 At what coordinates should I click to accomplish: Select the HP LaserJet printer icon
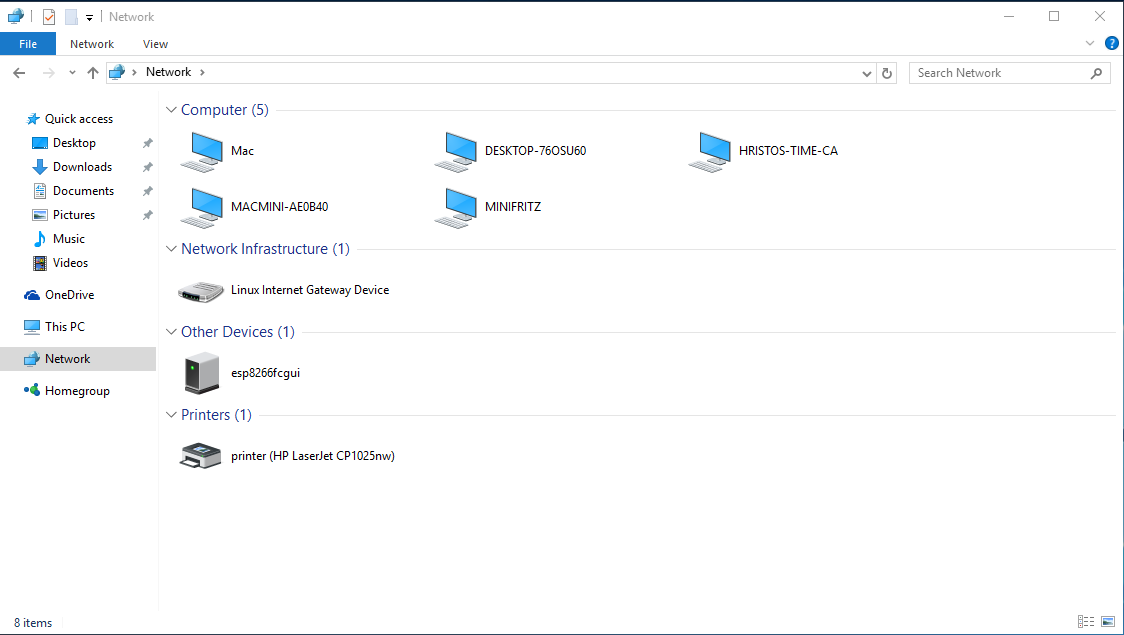pos(200,456)
